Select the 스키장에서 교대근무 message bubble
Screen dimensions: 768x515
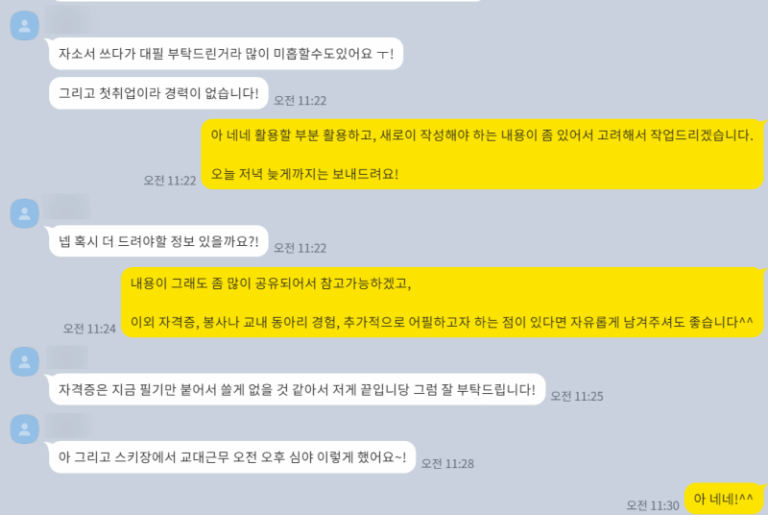(232, 457)
